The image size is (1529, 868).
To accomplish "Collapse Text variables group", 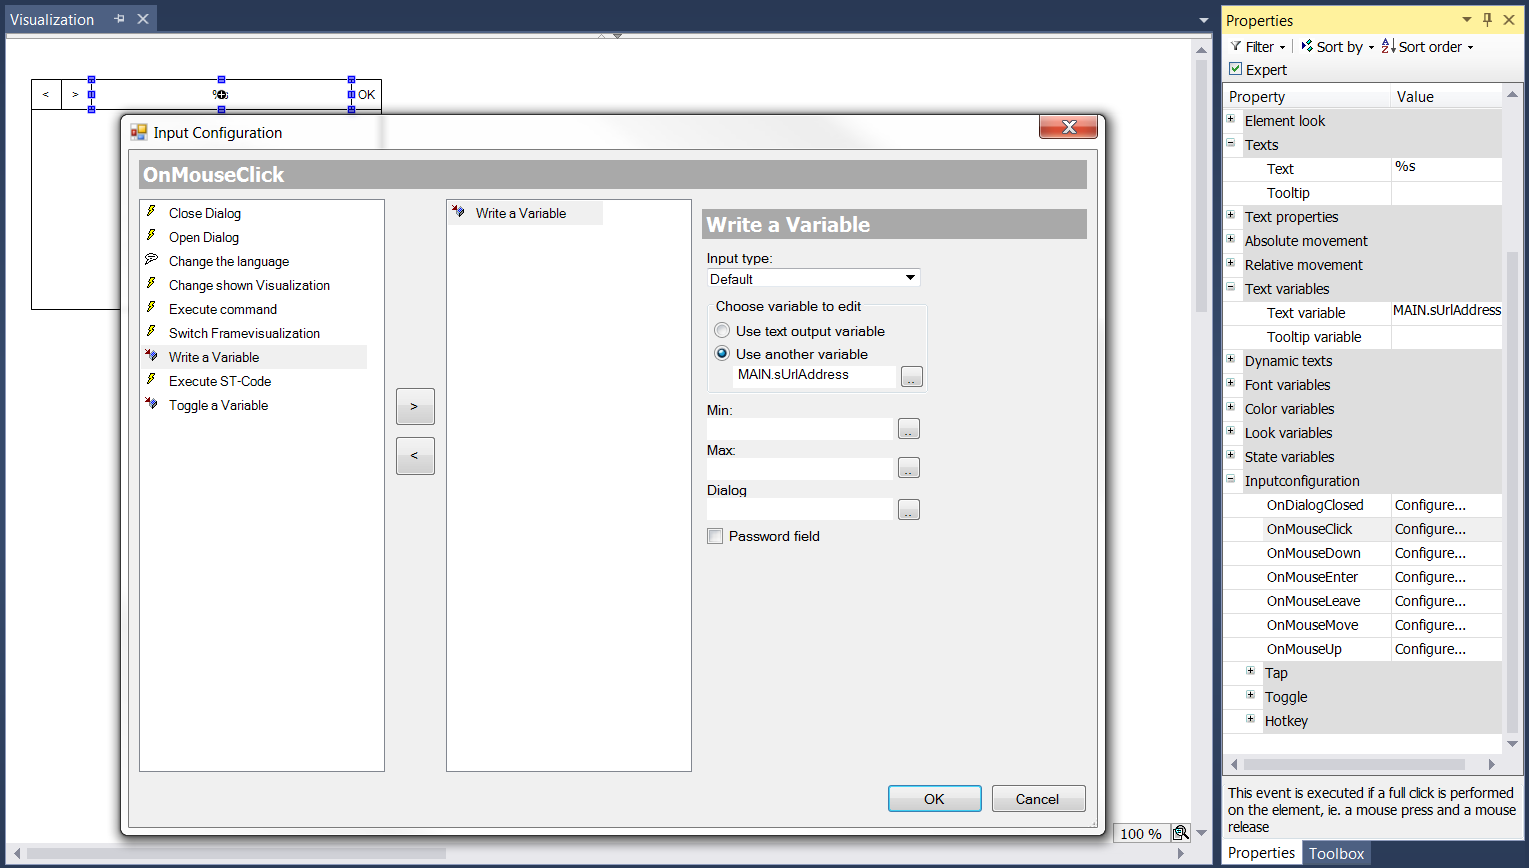I will coord(1231,288).
